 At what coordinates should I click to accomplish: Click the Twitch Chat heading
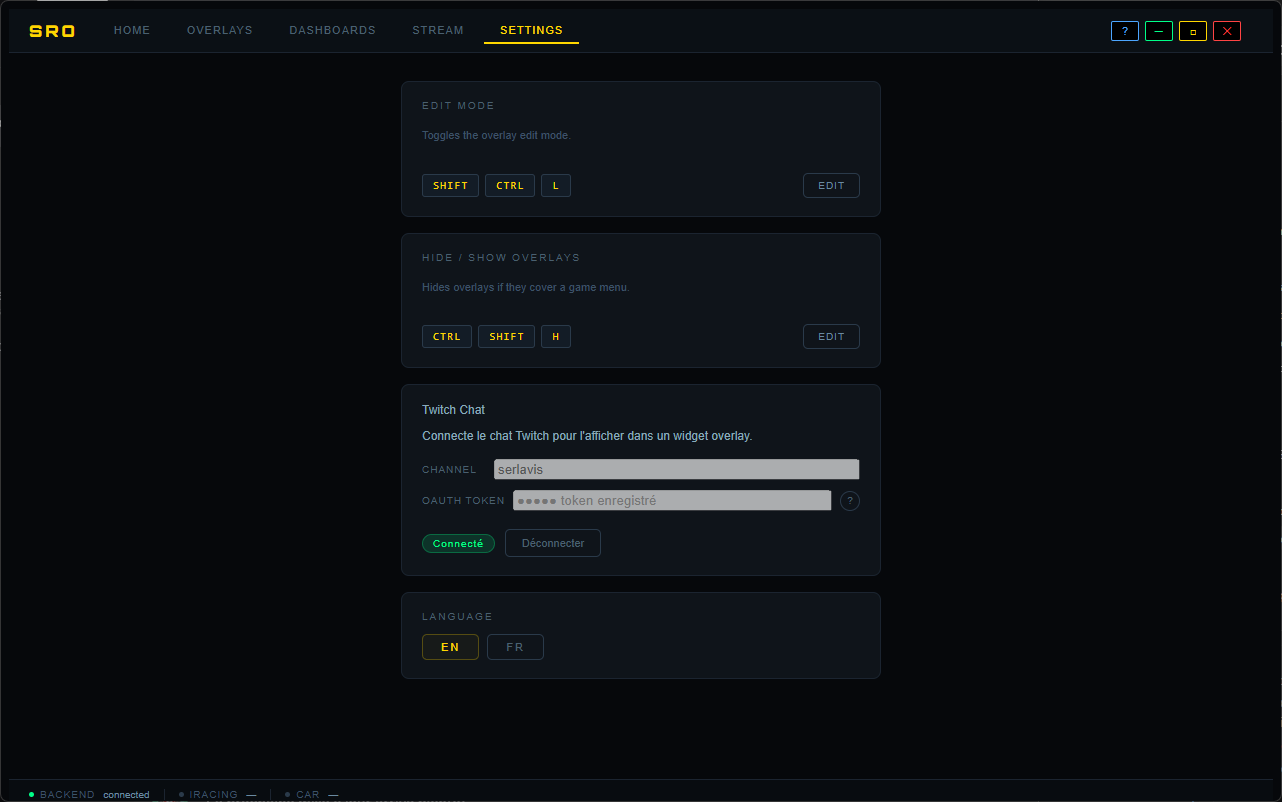click(x=453, y=410)
